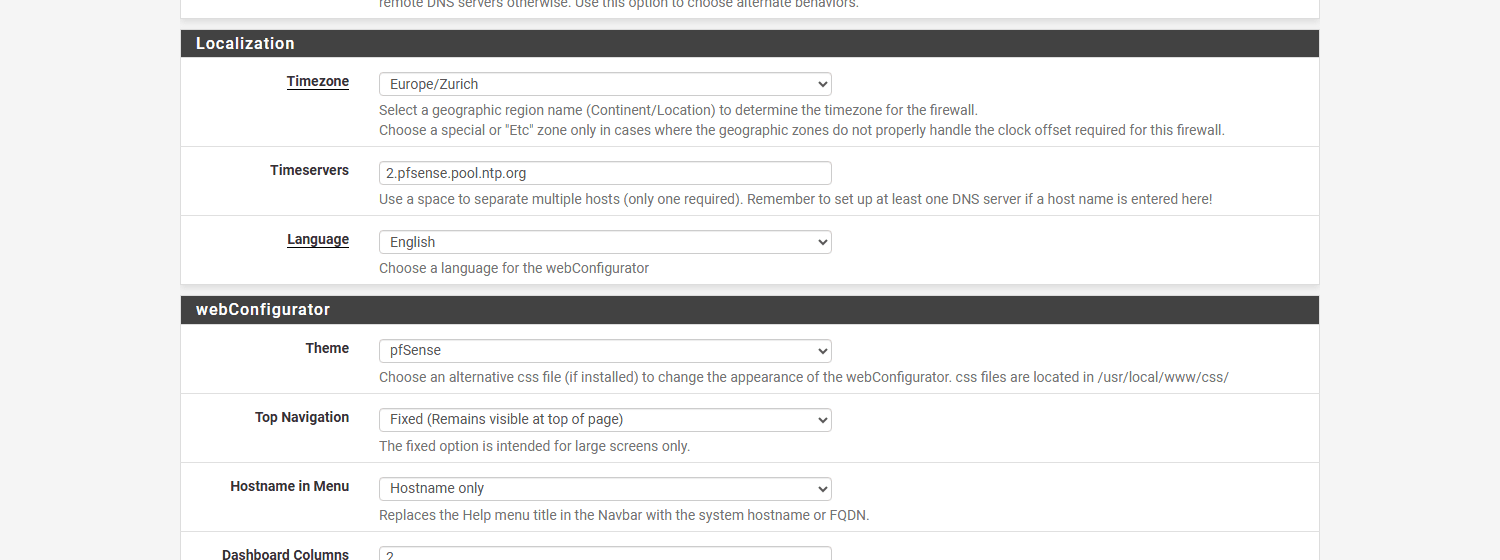Viewport: 1500px width, 560px height.
Task: Click the Dashboard Columns label
Action: pyautogui.click(x=286, y=554)
